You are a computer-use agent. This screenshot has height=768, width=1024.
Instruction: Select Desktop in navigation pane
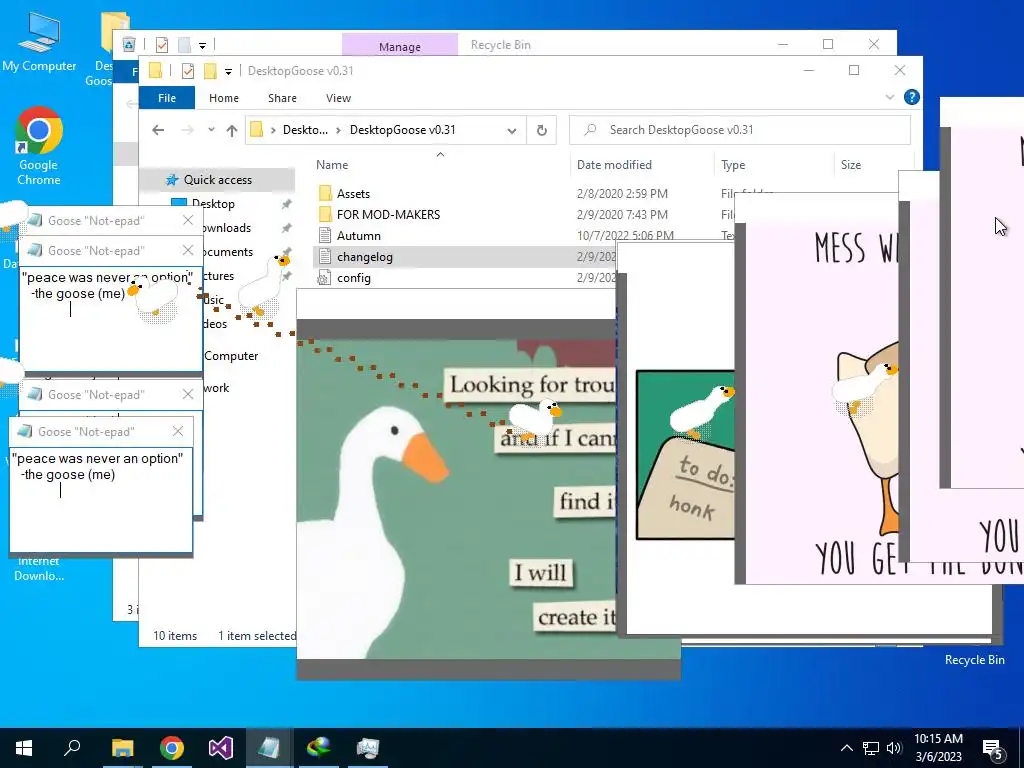click(x=213, y=204)
